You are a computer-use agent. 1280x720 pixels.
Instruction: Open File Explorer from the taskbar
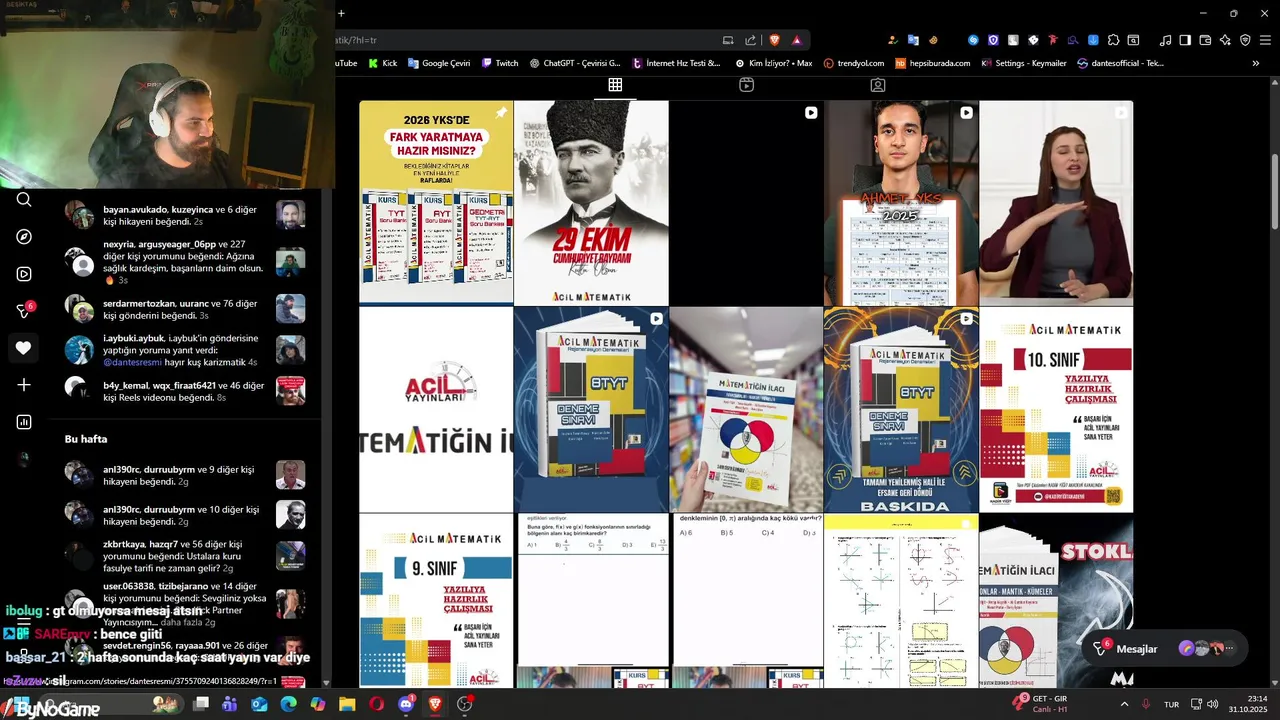(x=347, y=704)
